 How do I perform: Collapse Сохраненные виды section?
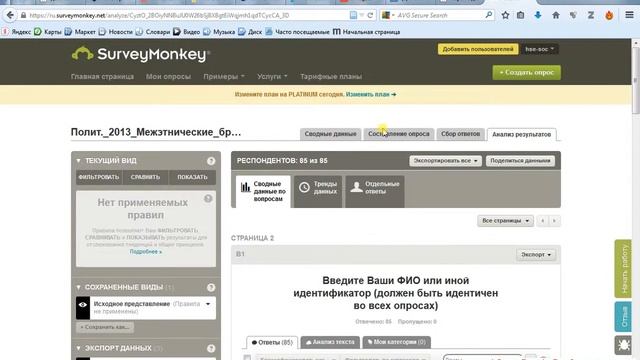tap(78, 287)
